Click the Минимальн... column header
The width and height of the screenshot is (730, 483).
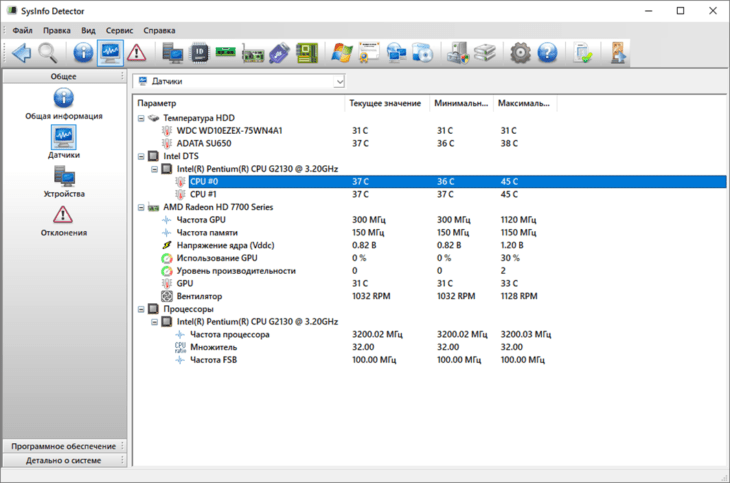(x=461, y=103)
